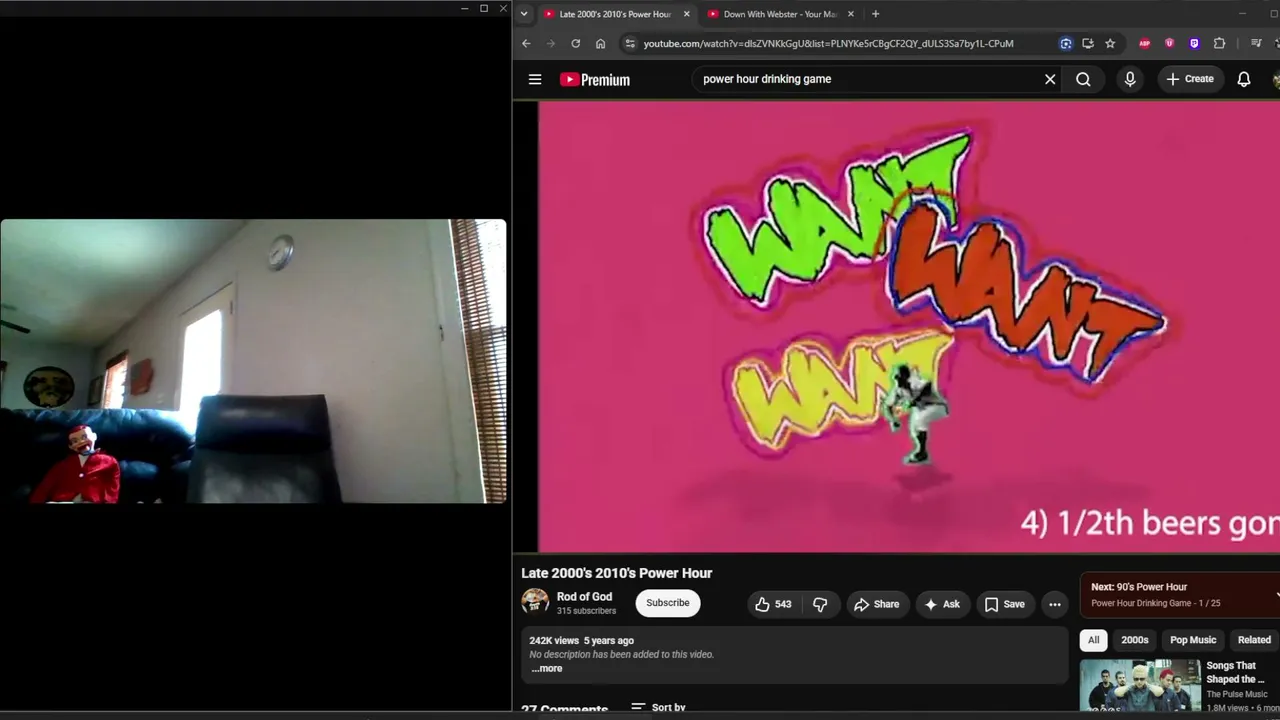Open the Next: 90's Power Hour playlist panel
Viewport: 1280px width, 720px height.
click(1180, 595)
